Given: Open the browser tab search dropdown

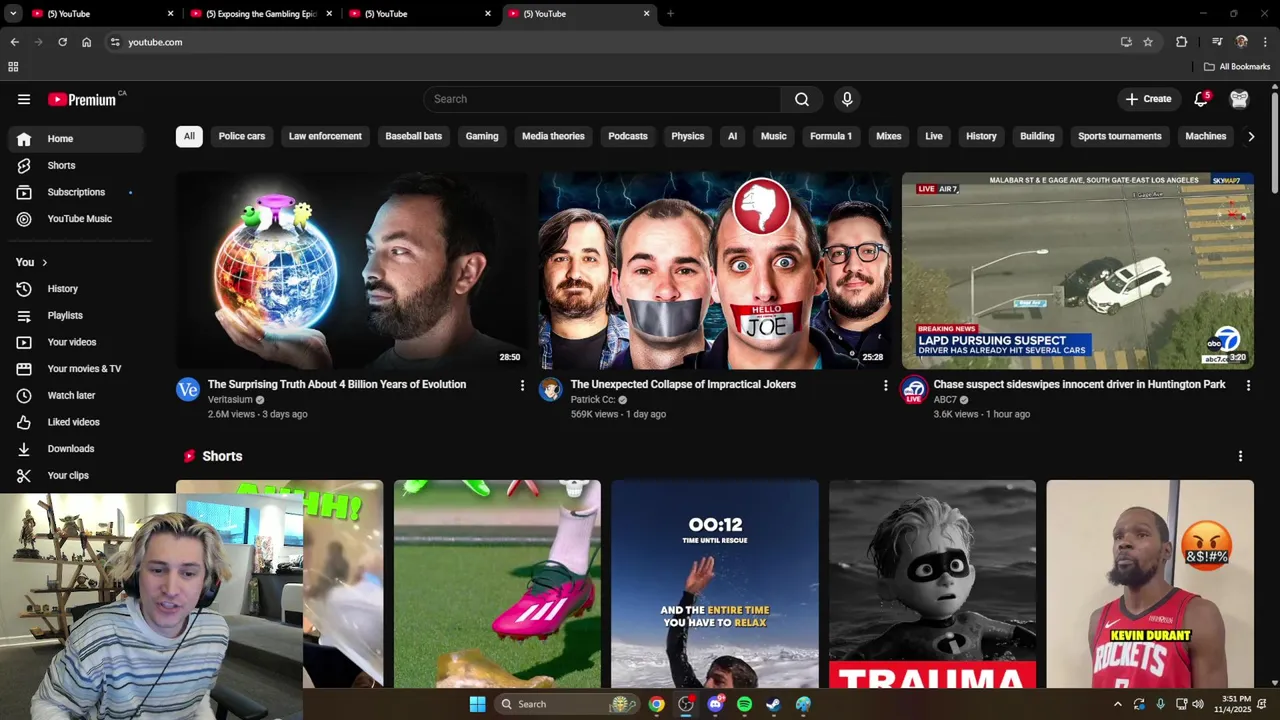Looking at the screenshot, I should [13, 14].
